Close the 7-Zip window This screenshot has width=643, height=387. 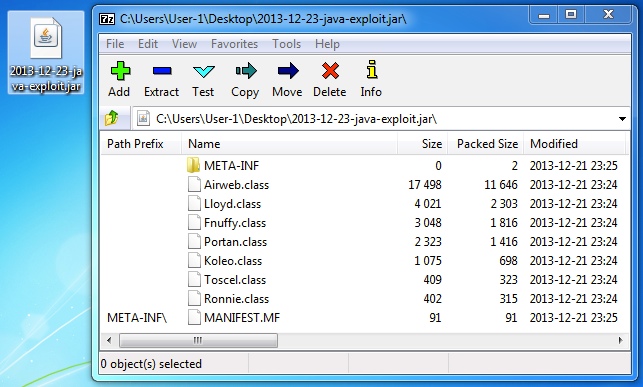(x=608, y=16)
